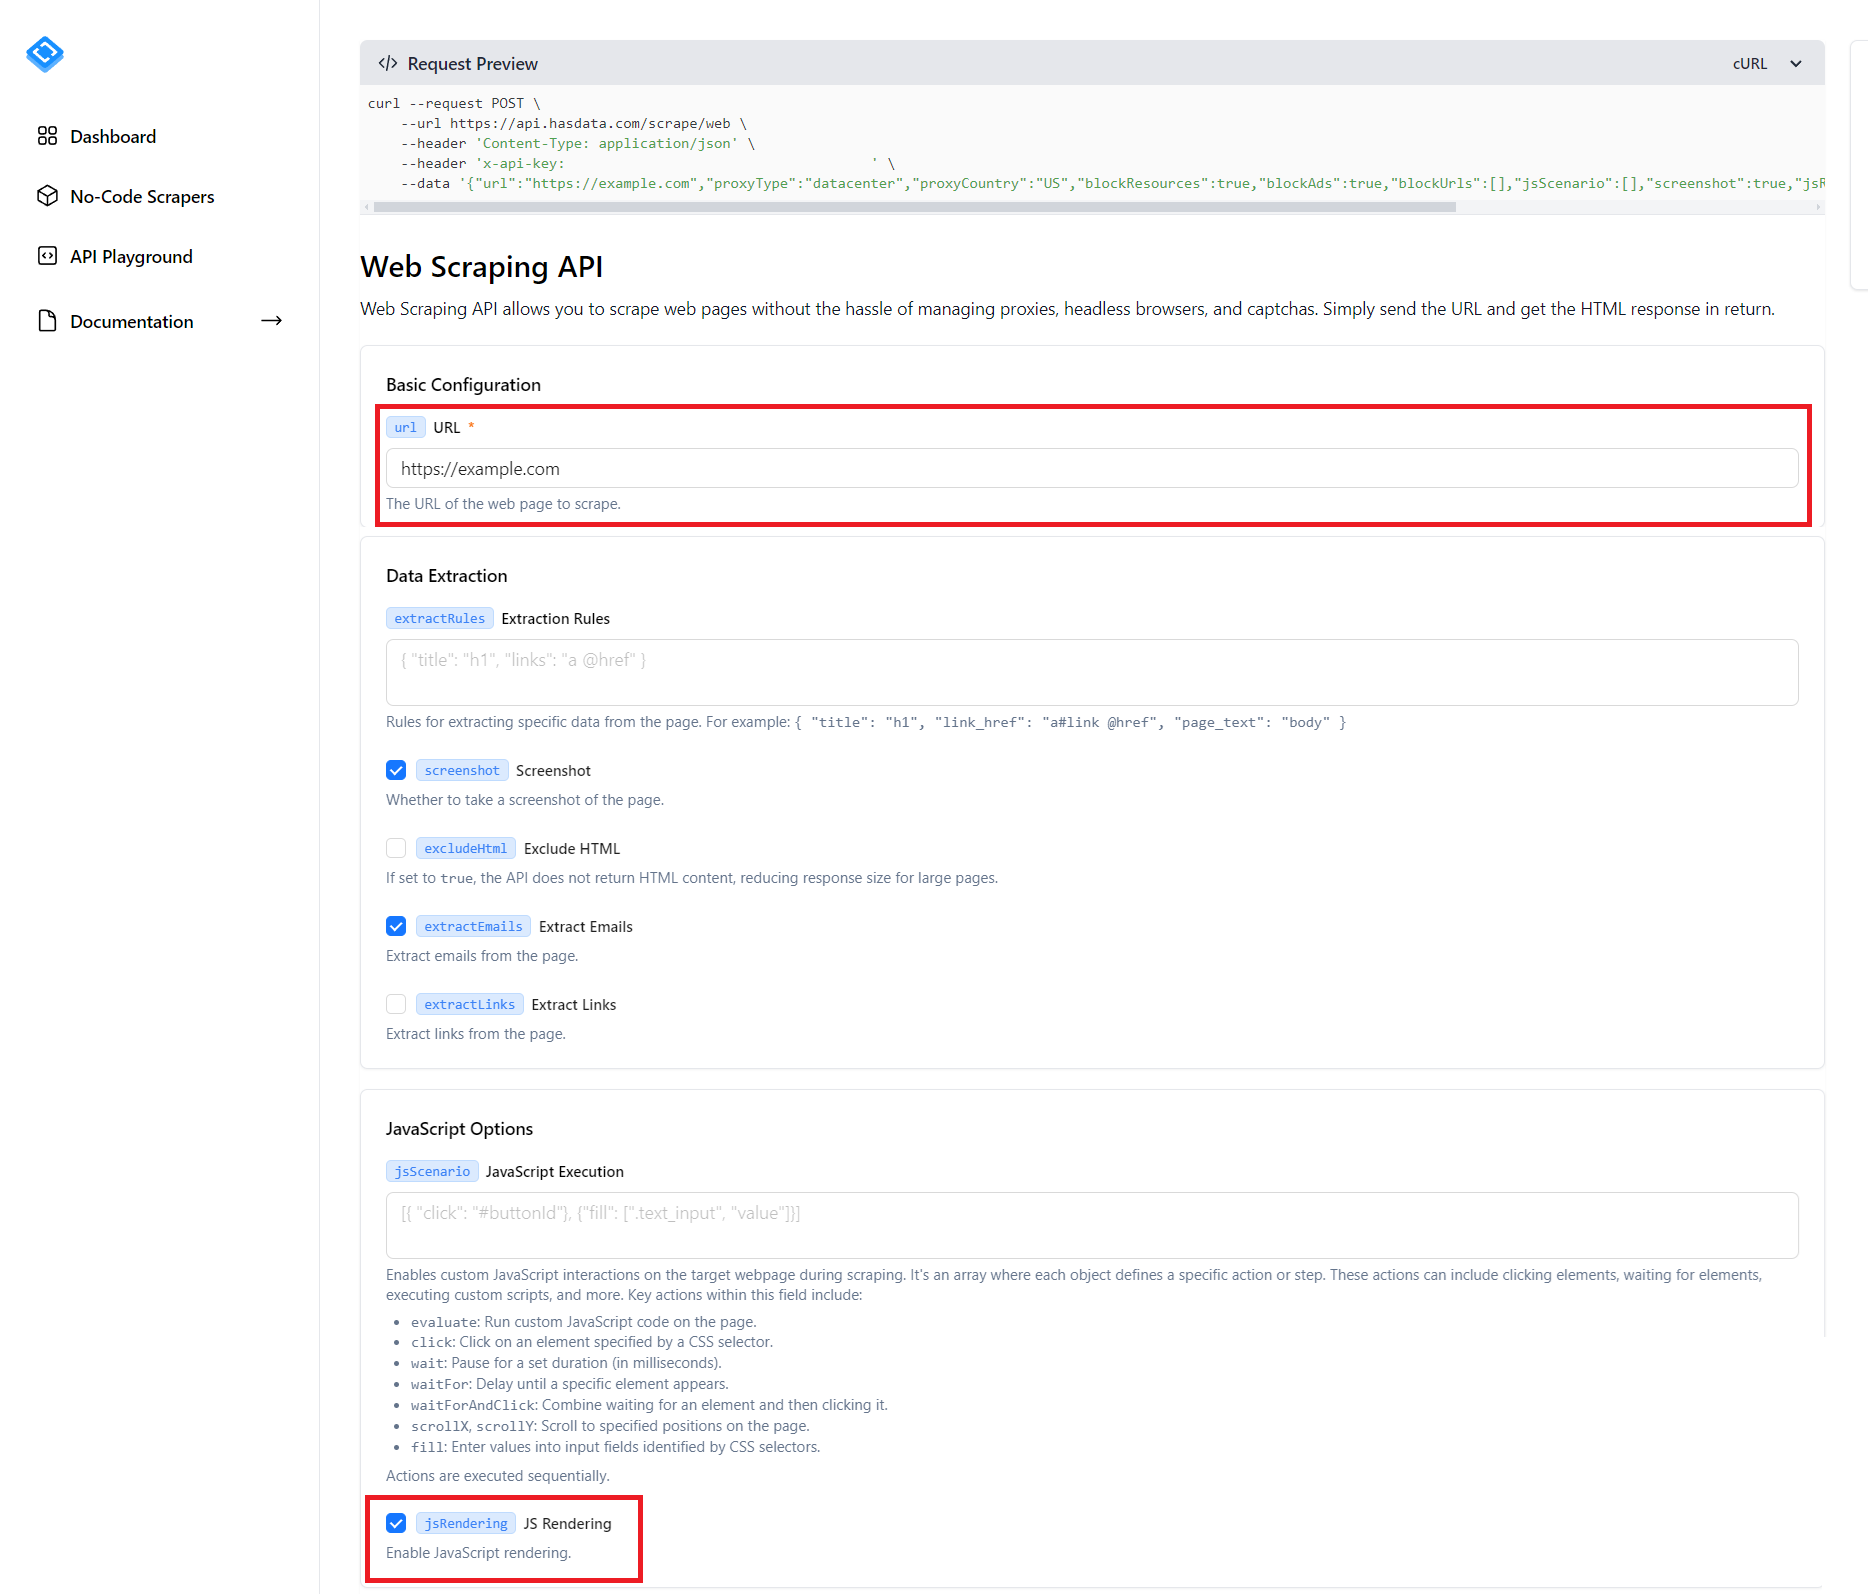Click the HasData logo icon
The height and width of the screenshot is (1594, 1868).
coord(45,53)
